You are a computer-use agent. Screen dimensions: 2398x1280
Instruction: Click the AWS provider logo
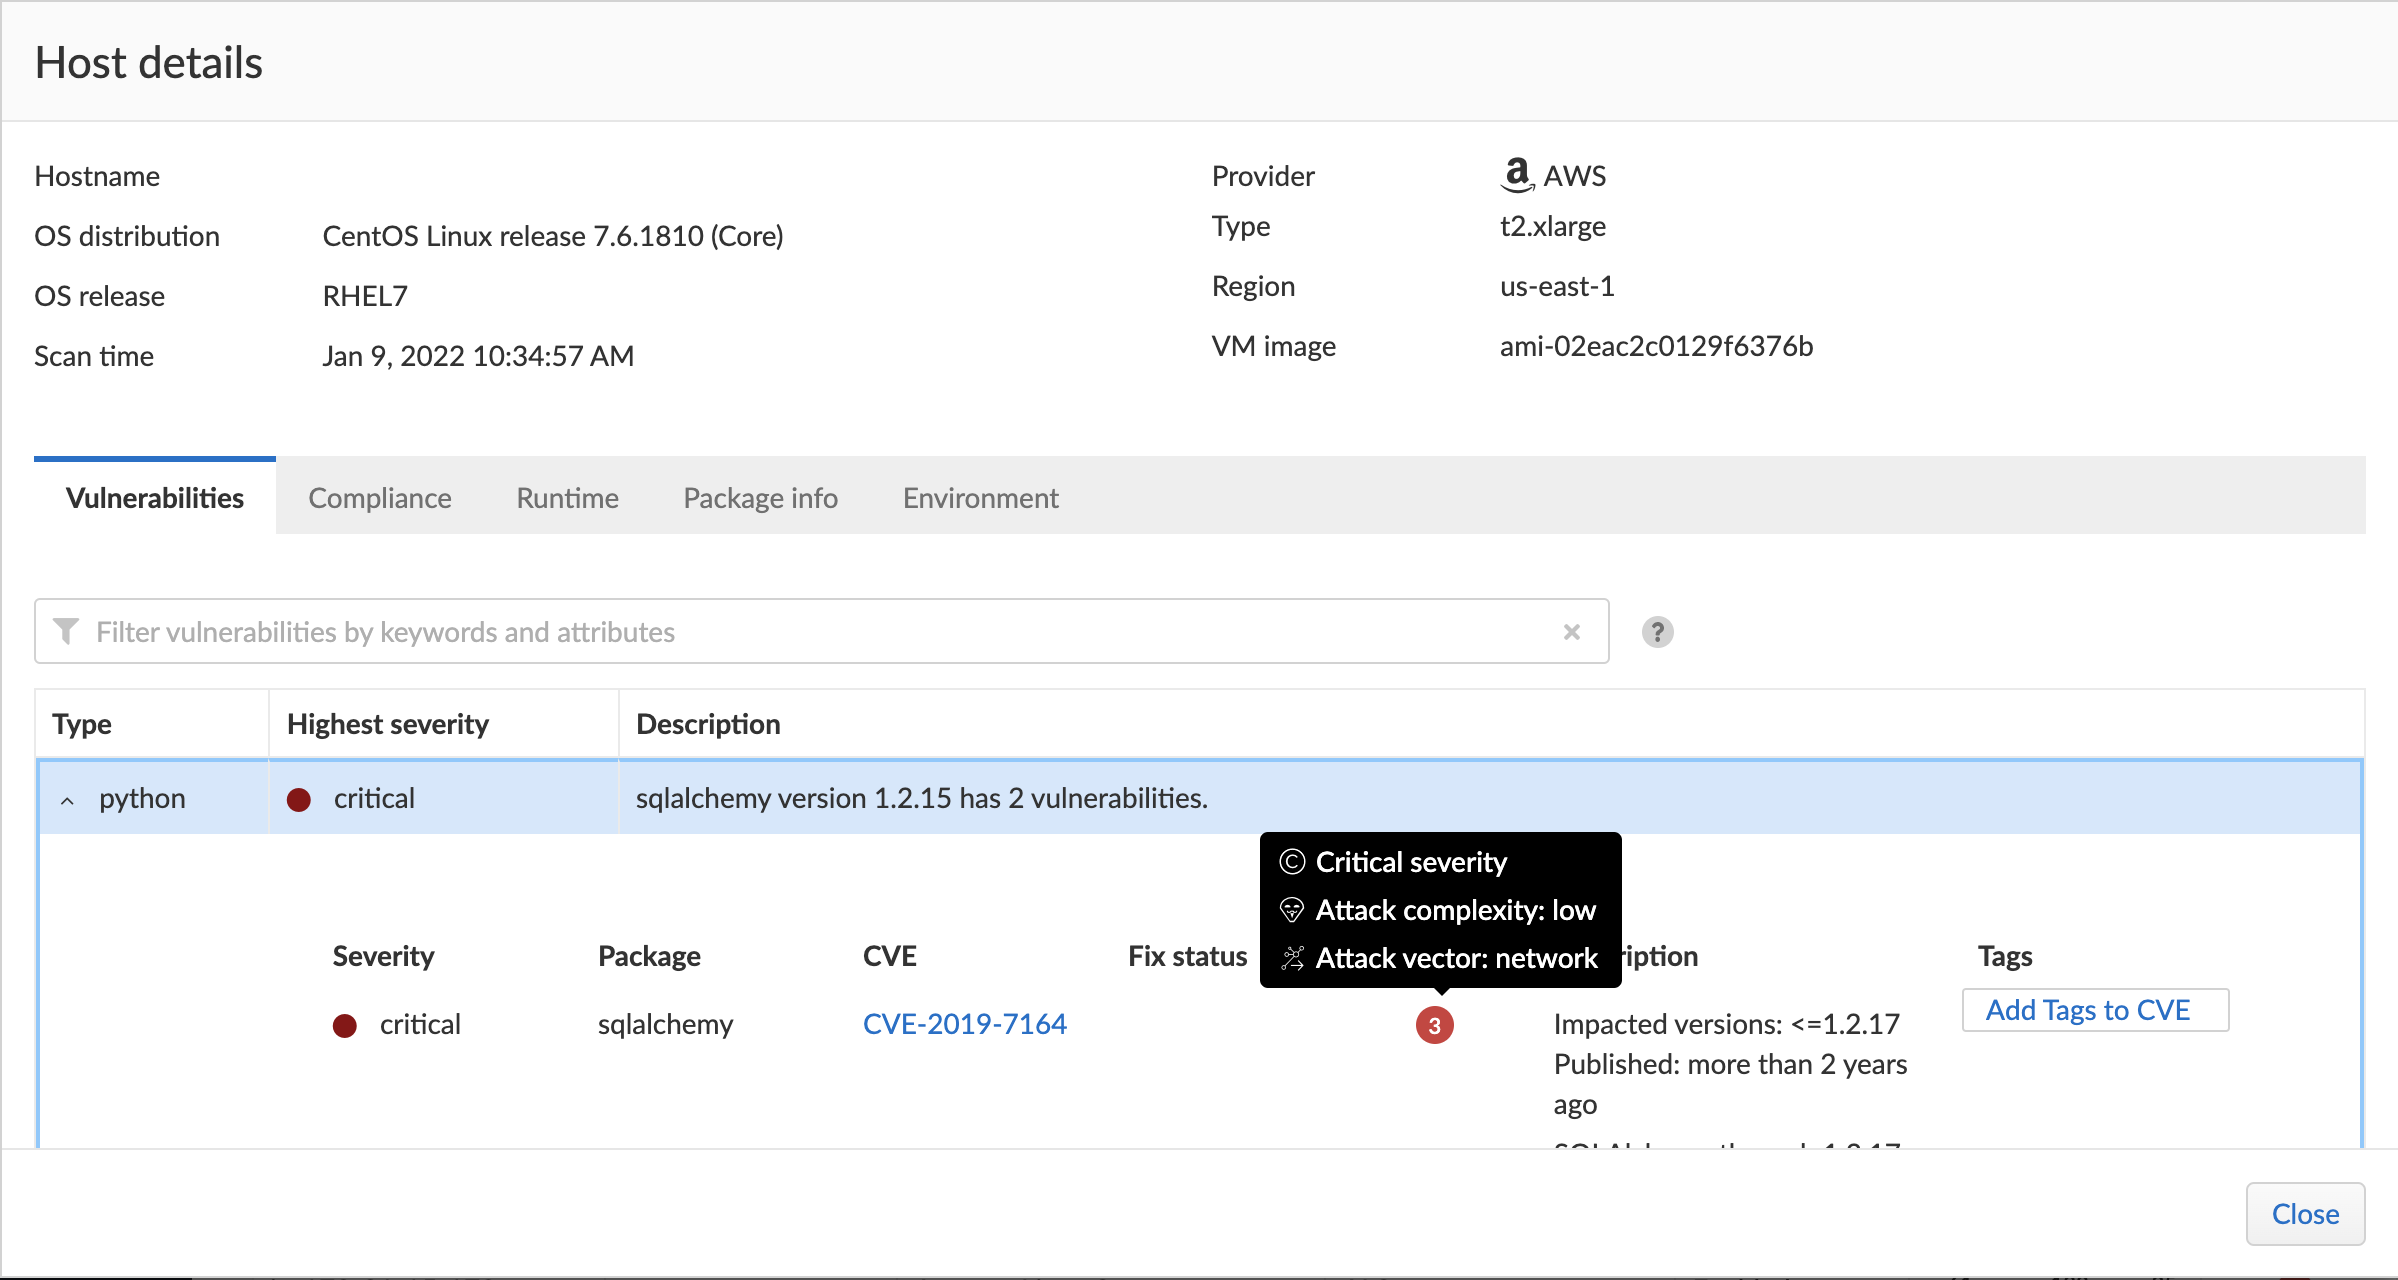[1517, 175]
